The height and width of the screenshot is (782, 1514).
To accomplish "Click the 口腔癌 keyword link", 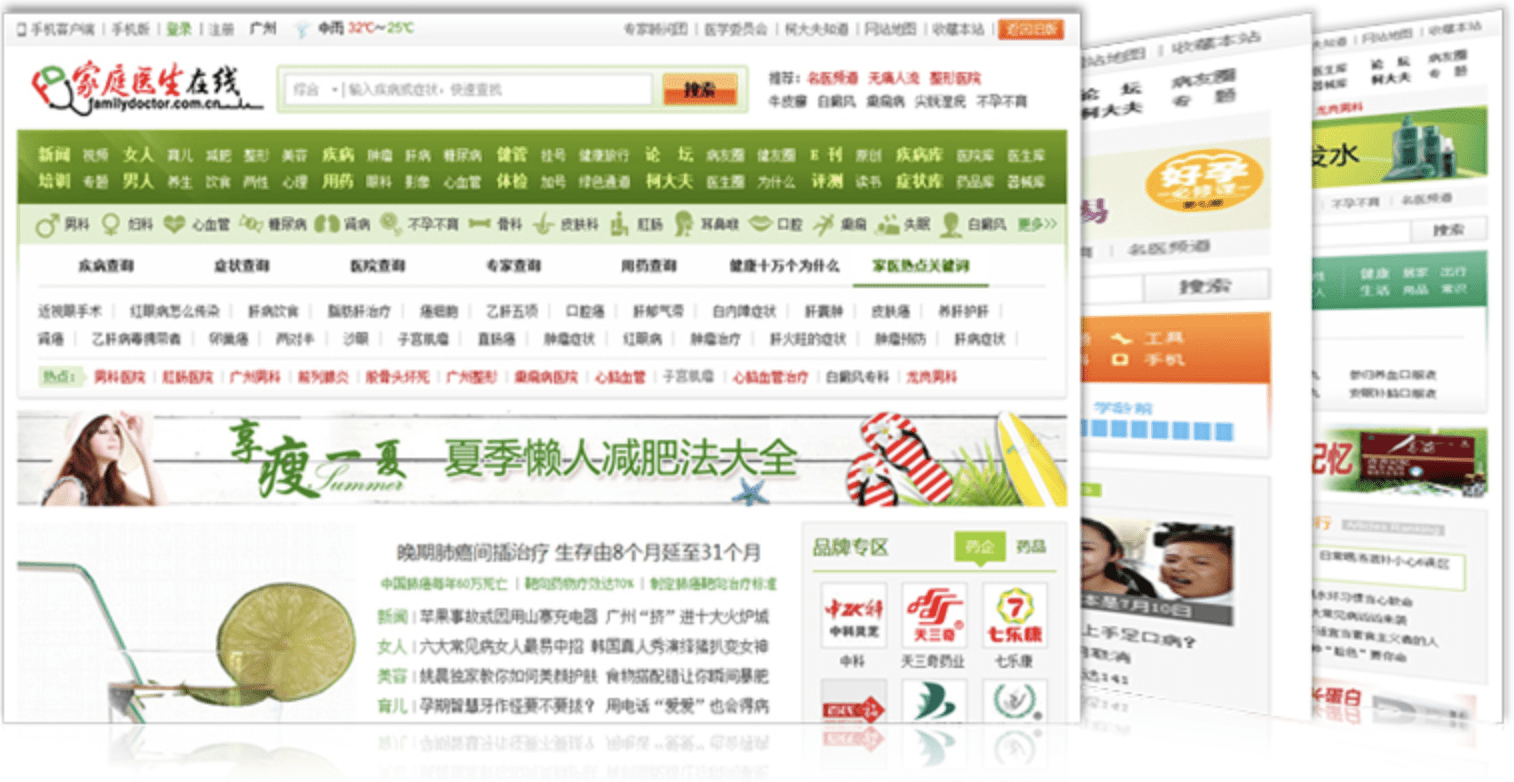I will (x=585, y=311).
